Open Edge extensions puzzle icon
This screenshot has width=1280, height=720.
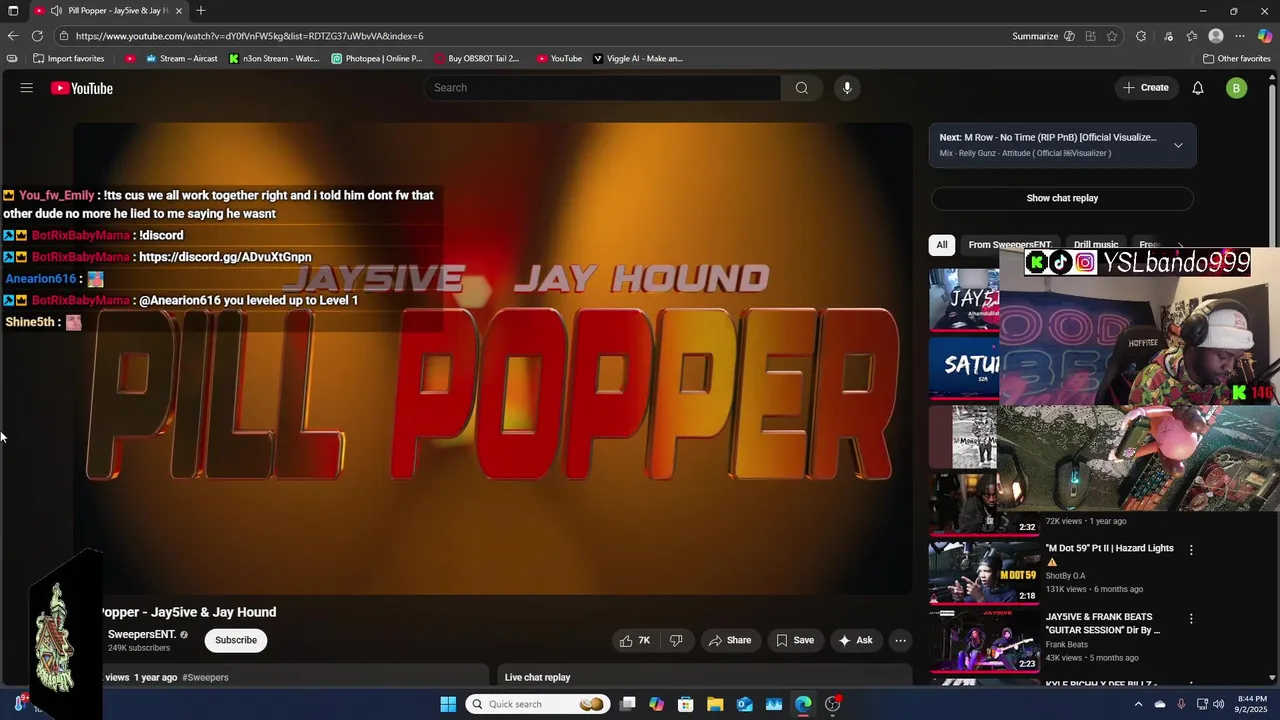(x=1141, y=36)
